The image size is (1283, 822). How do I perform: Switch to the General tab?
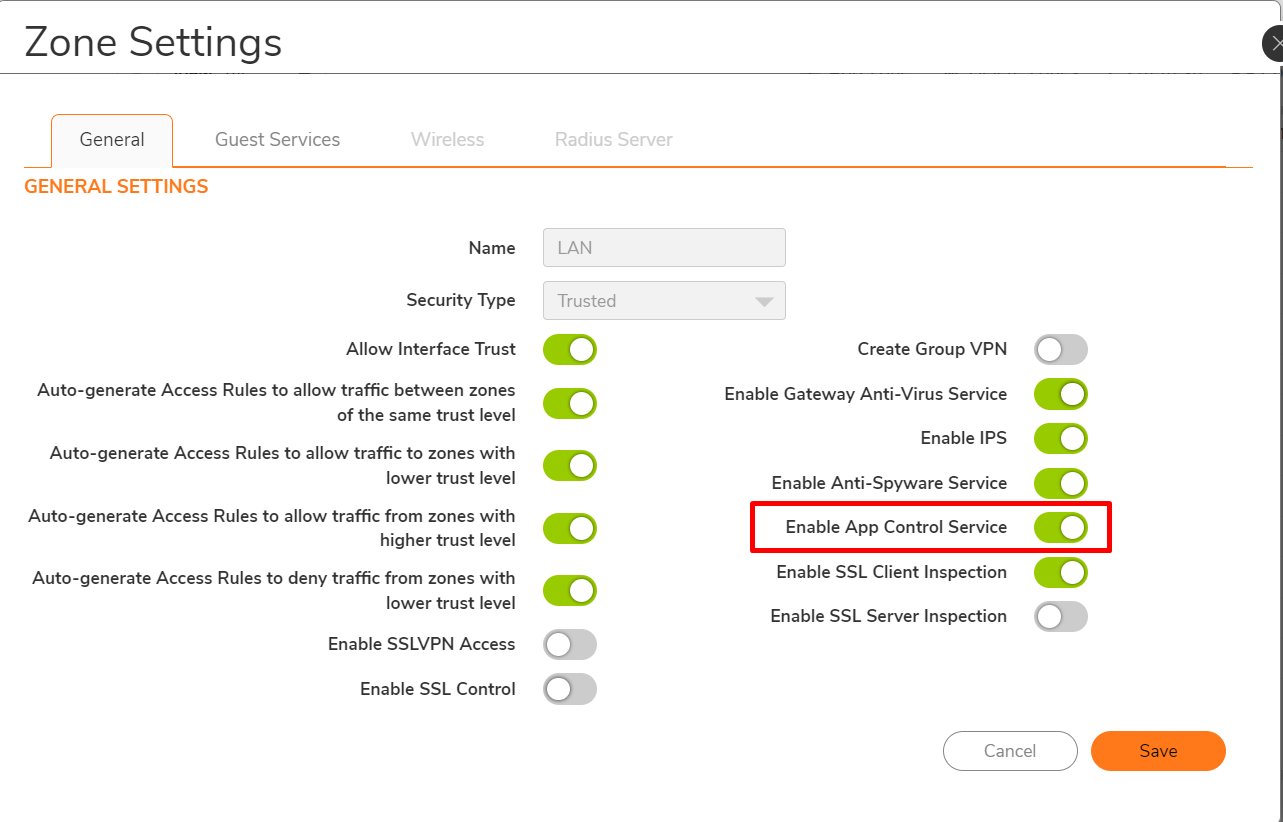(112, 140)
